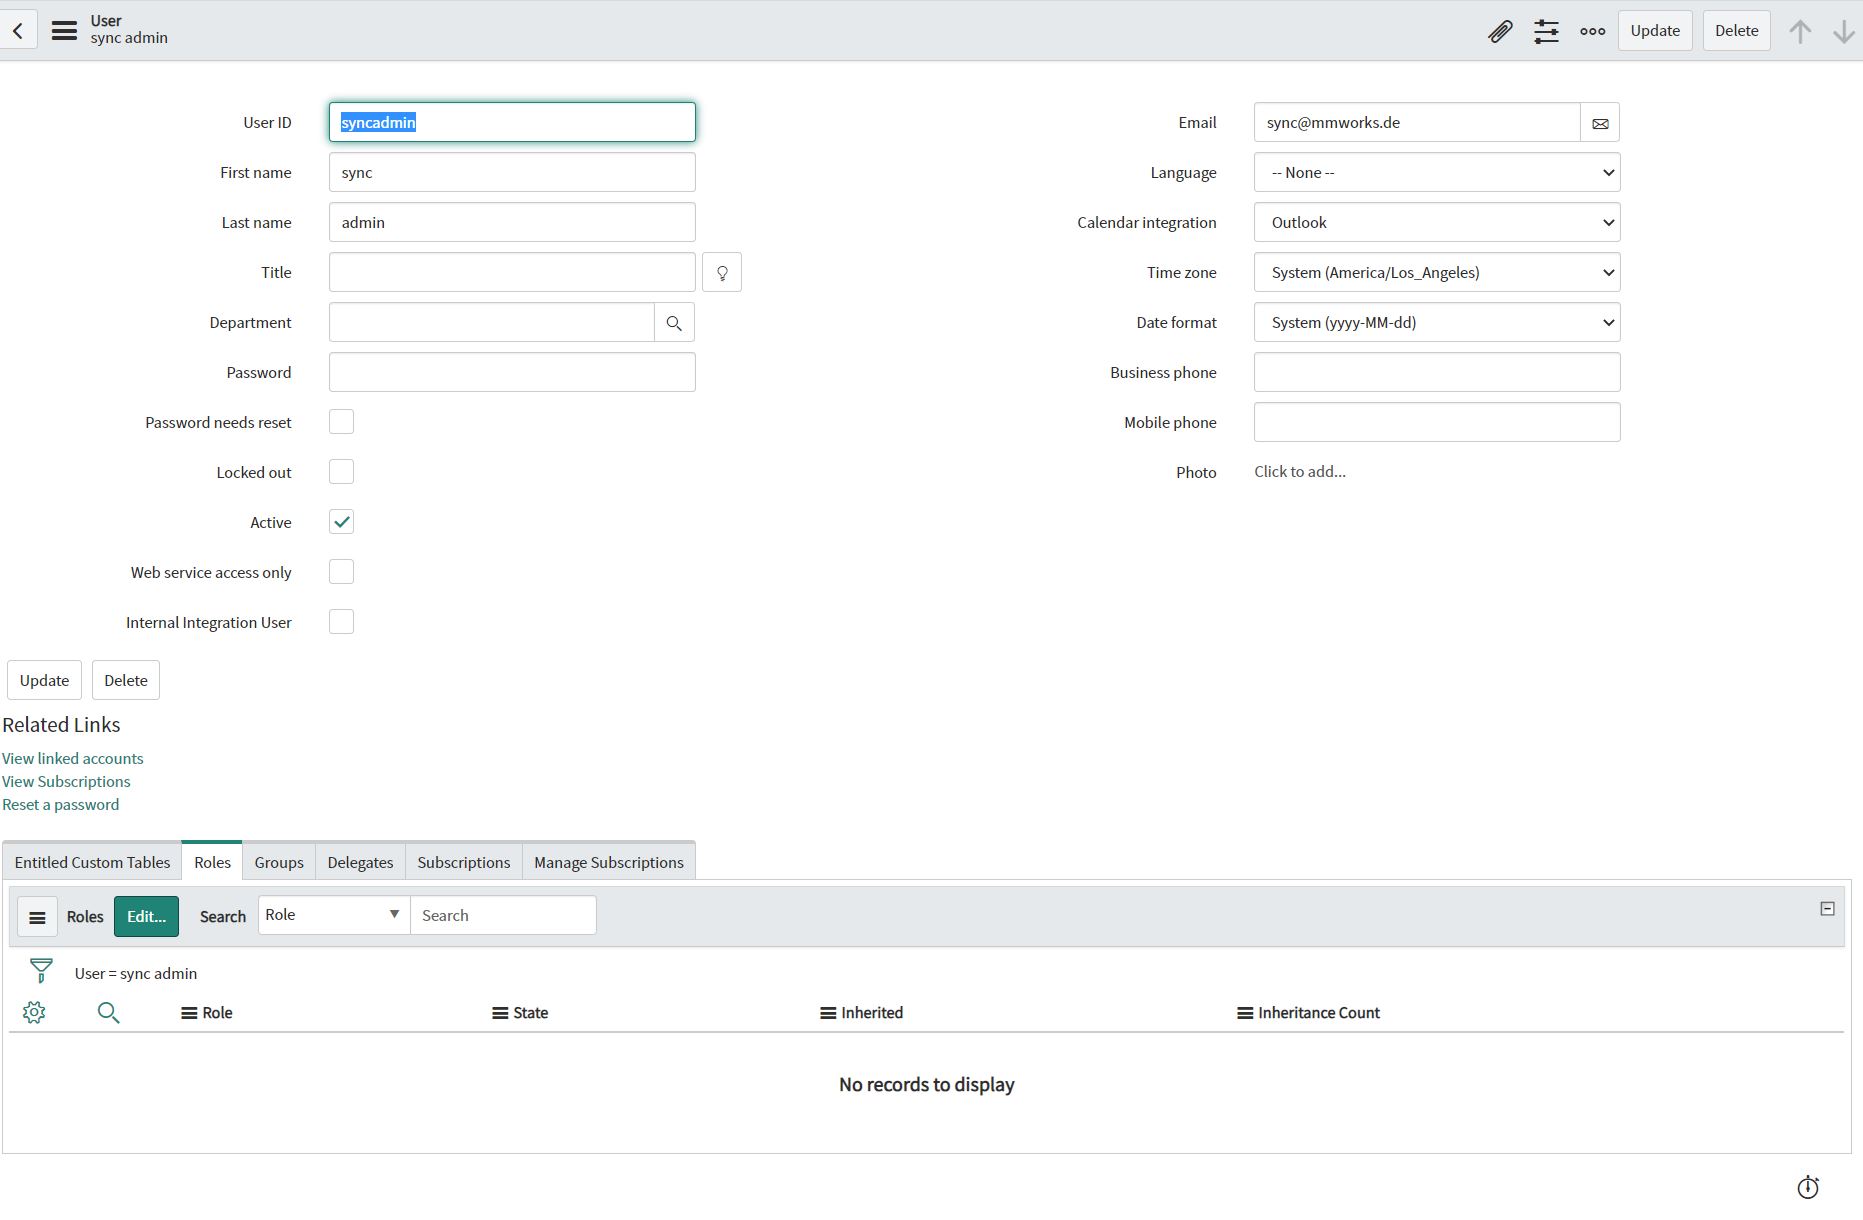Check Password needs reset

341,421
